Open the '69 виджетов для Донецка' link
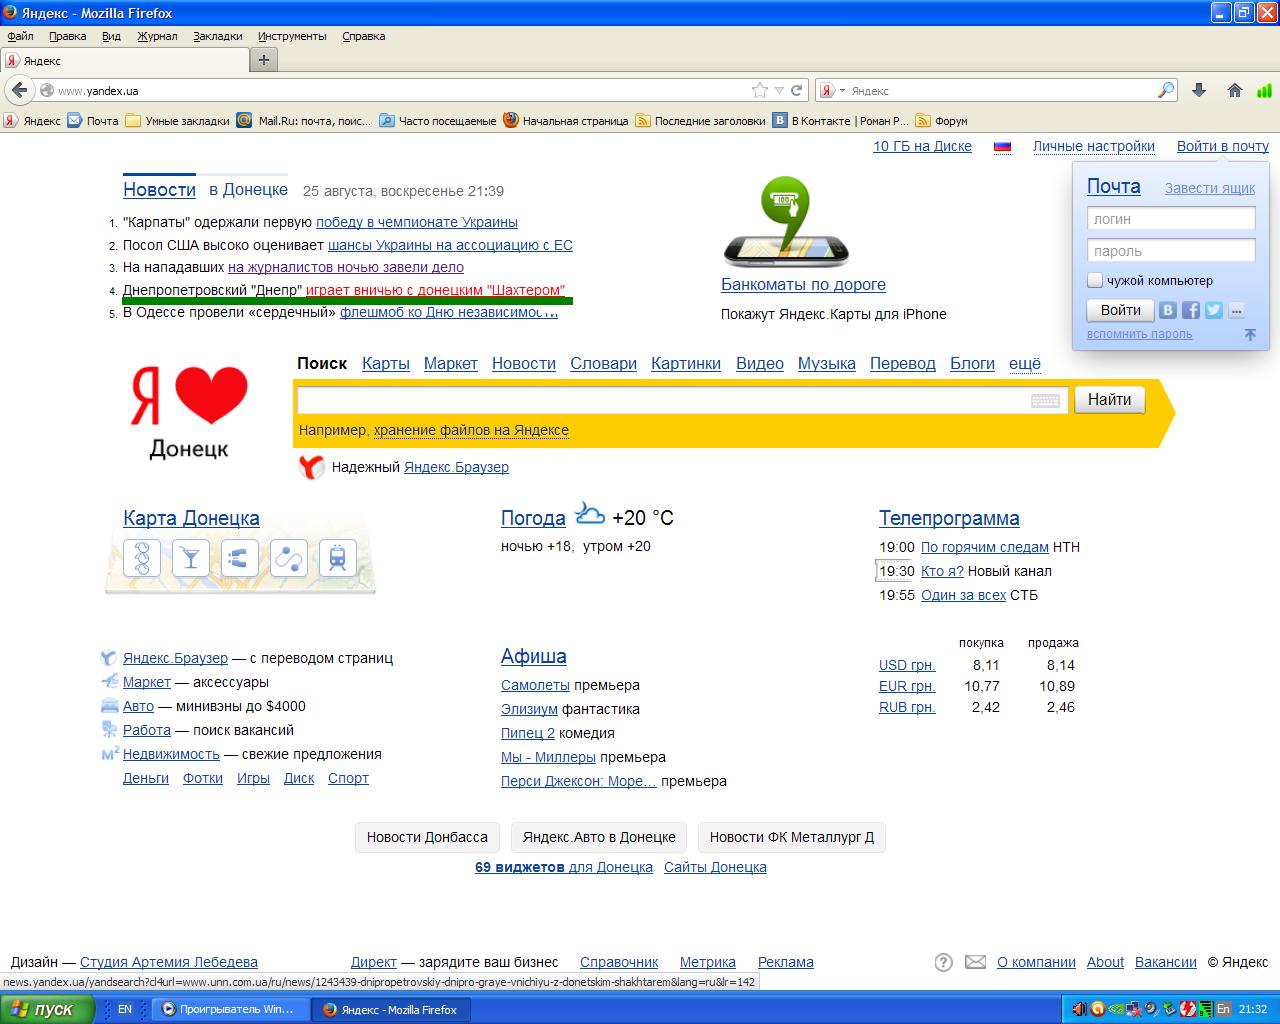Viewport: 1280px width, 1024px height. [564, 867]
